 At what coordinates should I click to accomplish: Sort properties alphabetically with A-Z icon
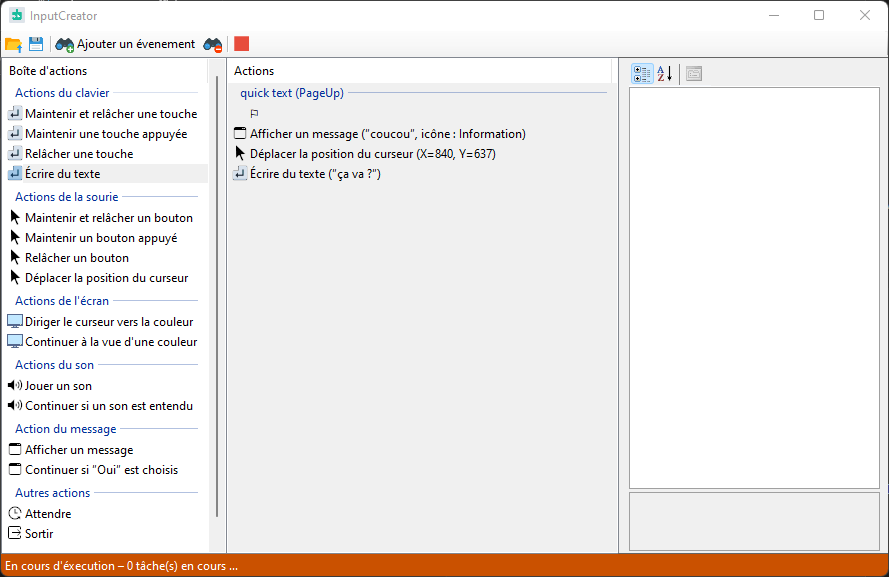(665, 73)
